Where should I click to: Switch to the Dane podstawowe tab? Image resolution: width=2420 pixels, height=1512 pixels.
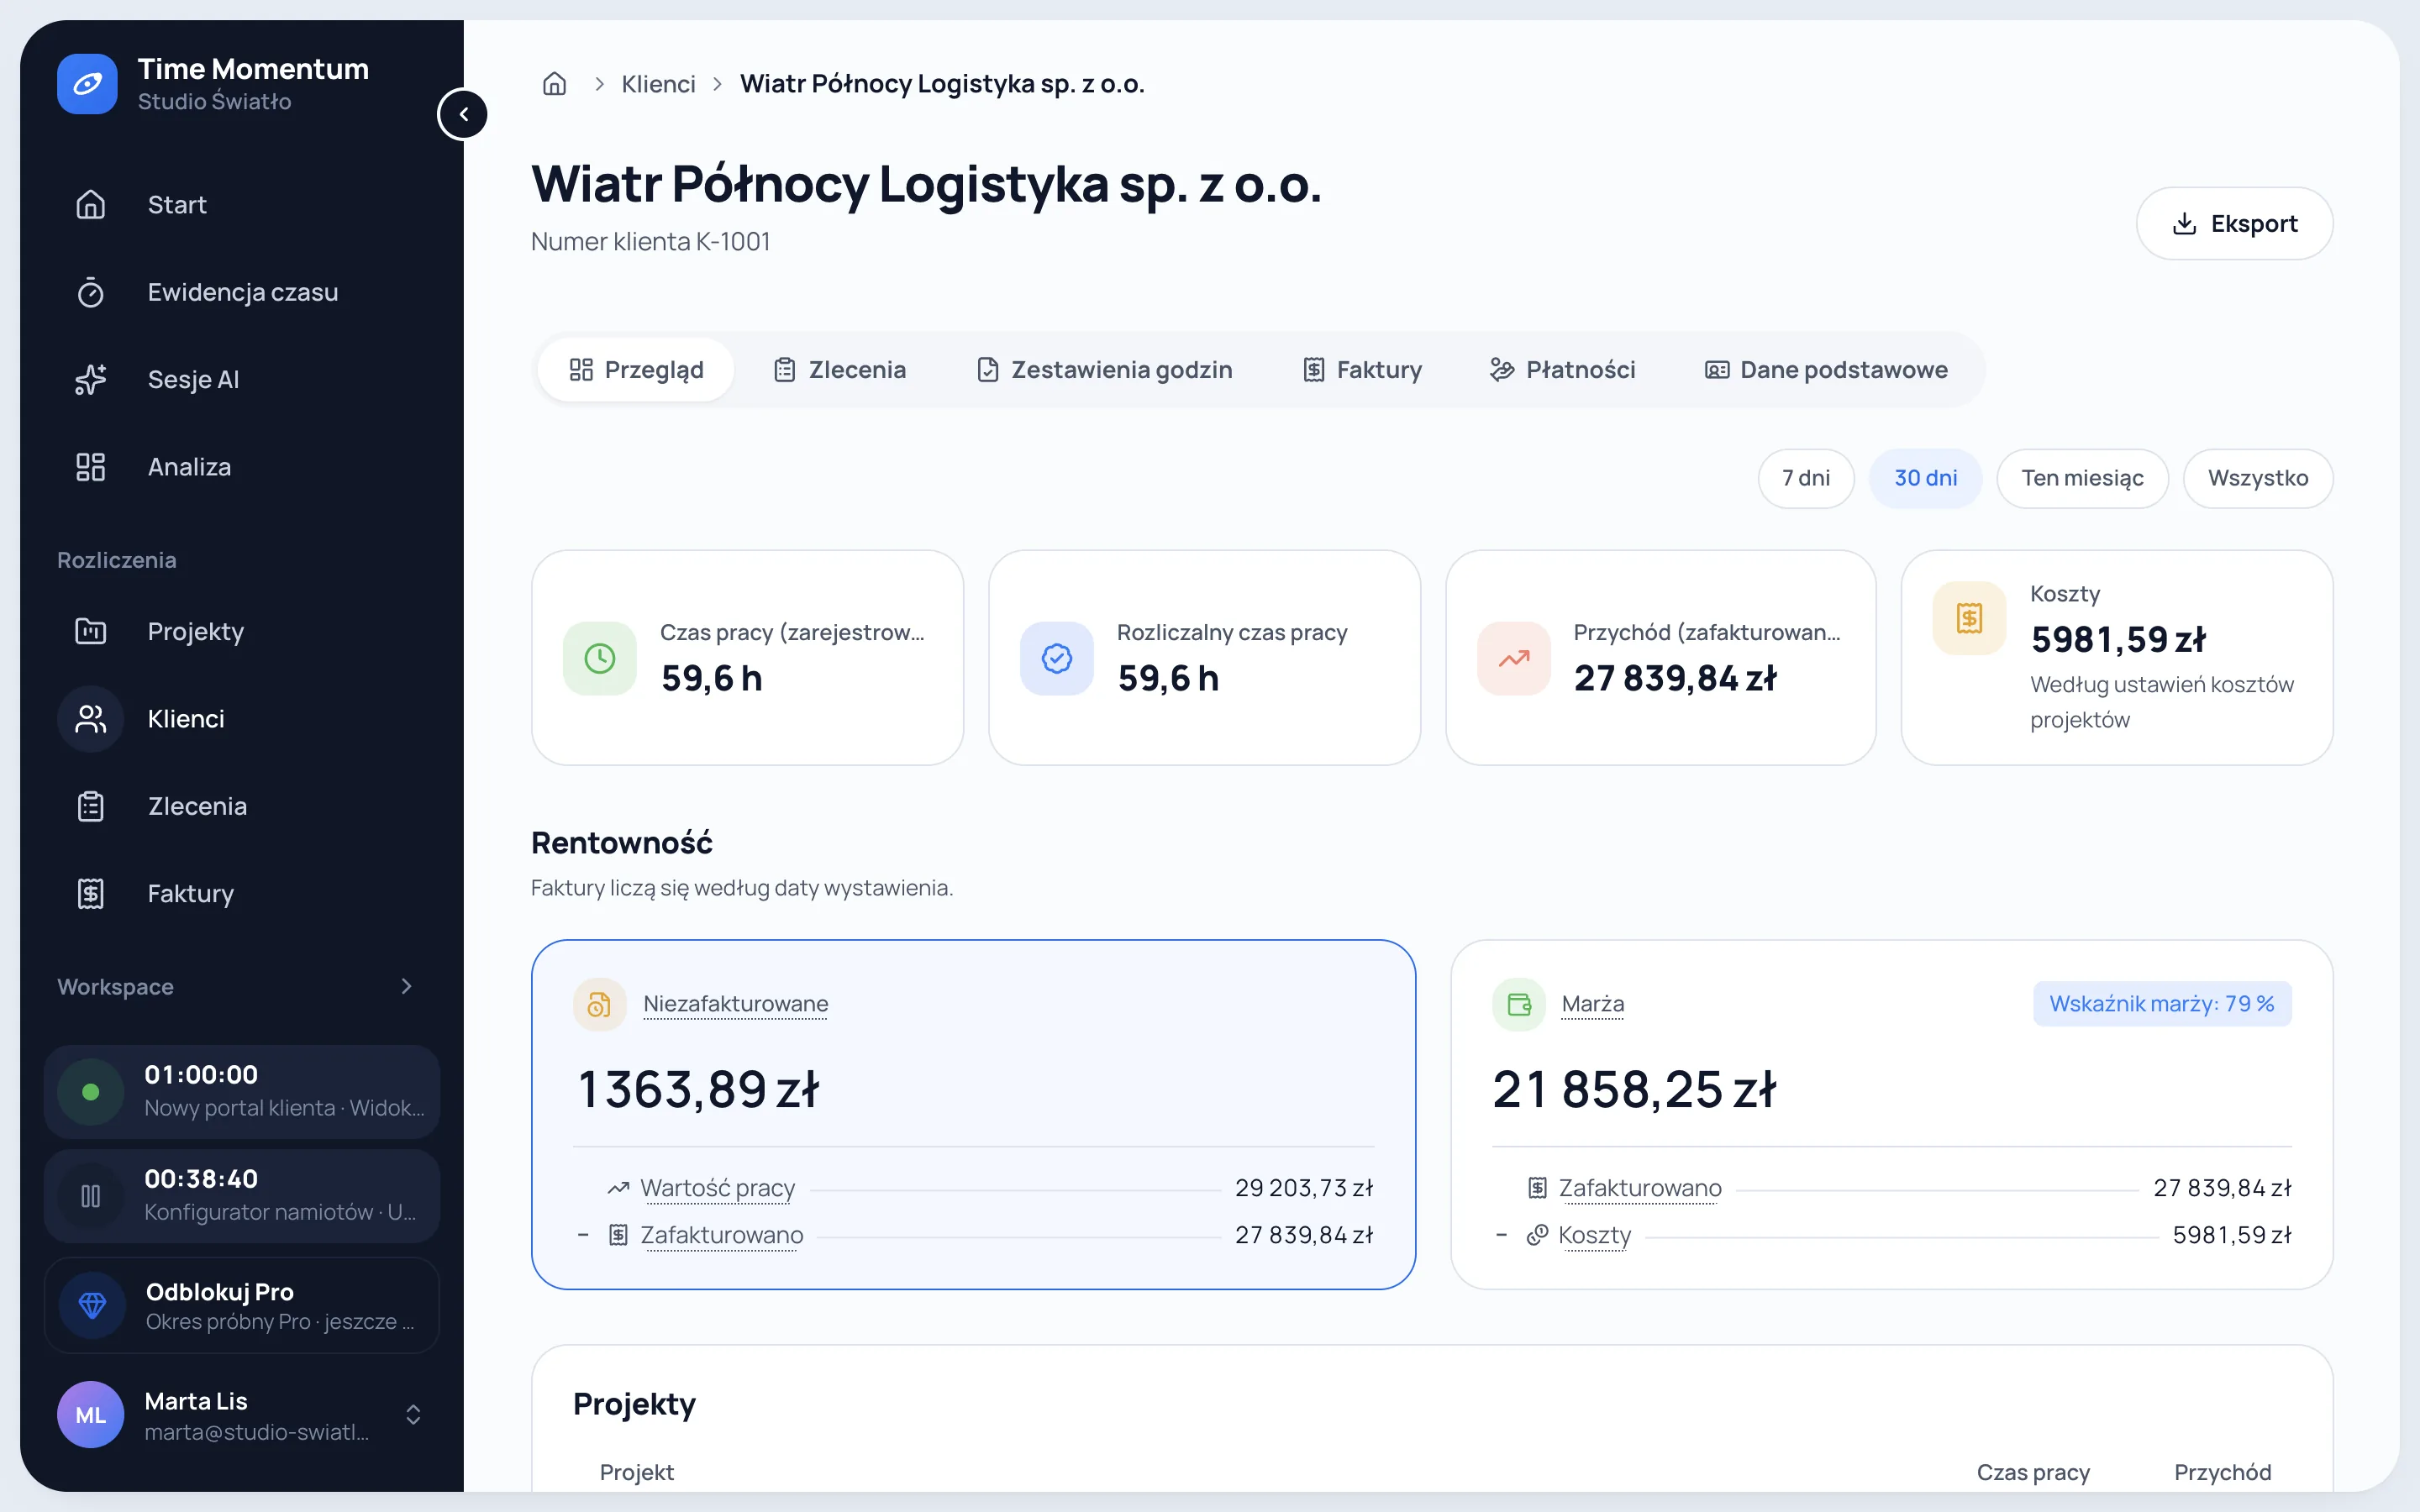(x=1826, y=370)
